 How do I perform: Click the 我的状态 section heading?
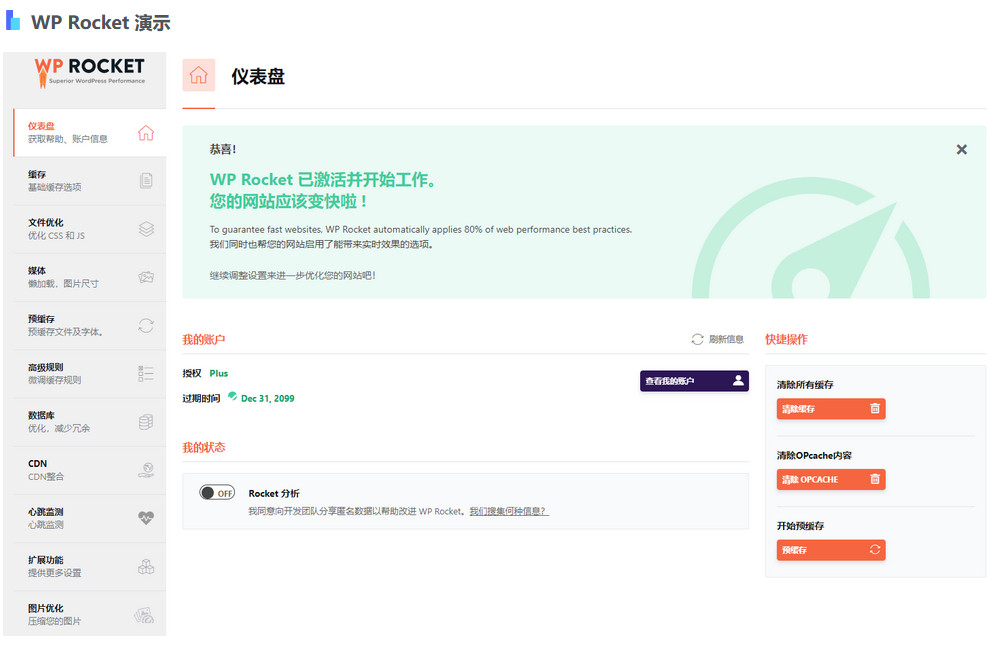pyautogui.click(x=203, y=447)
